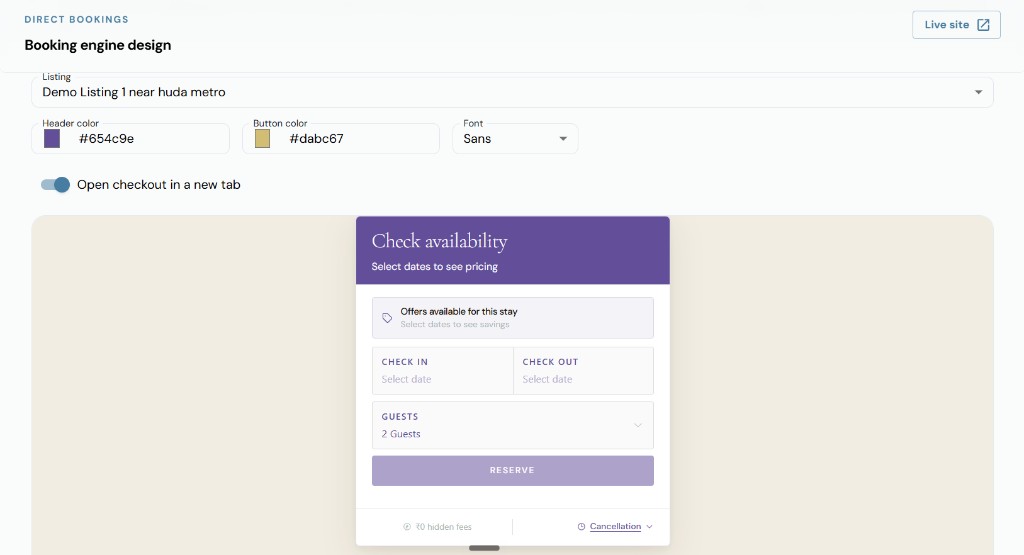The image size is (1024, 555).
Task: Expand the Guests selector chevron
Action: 637,425
